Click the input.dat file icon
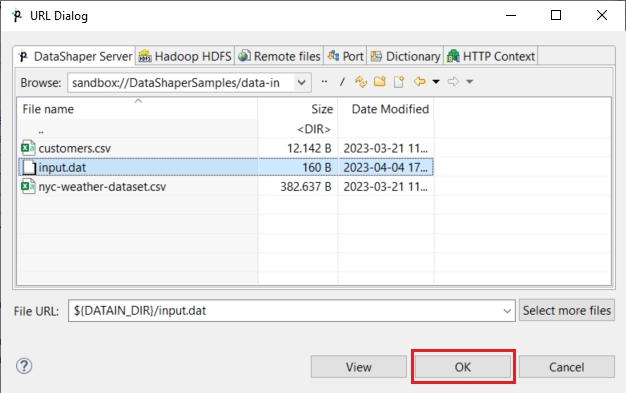This screenshot has height=393, width=626. coord(29,167)
